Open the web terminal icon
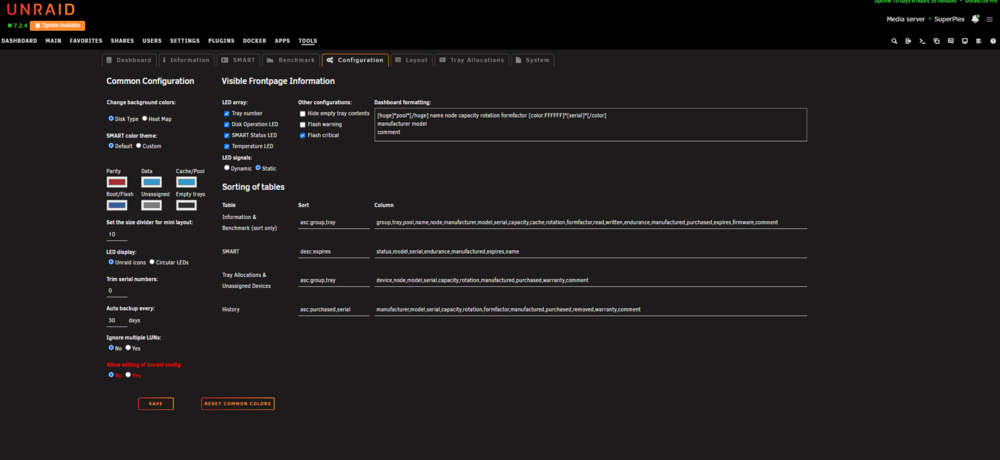This screenshot has width=1000, height=460. (x=922, y=41)
